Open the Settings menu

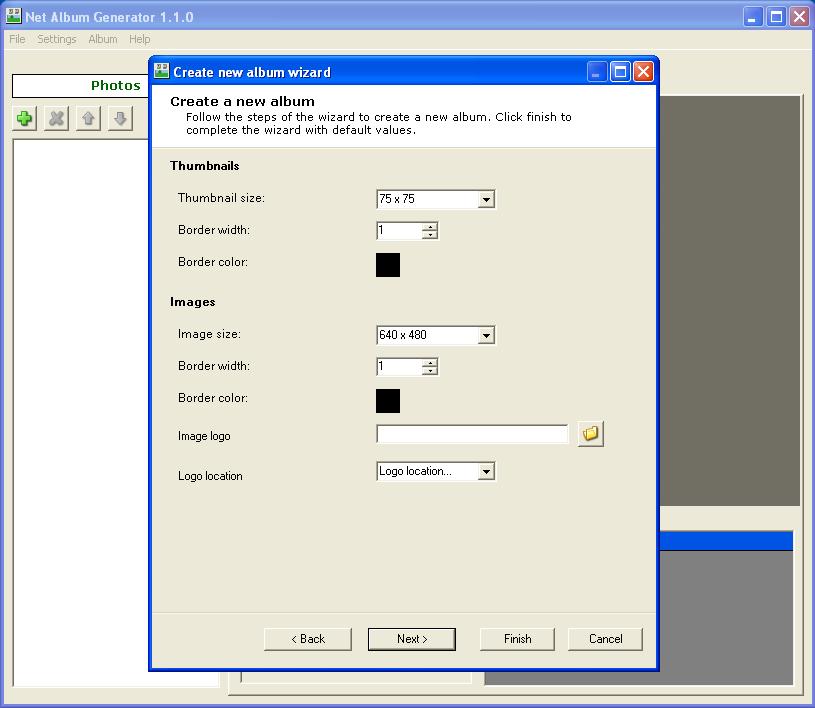pyautogui.click(x=57, y=39)
